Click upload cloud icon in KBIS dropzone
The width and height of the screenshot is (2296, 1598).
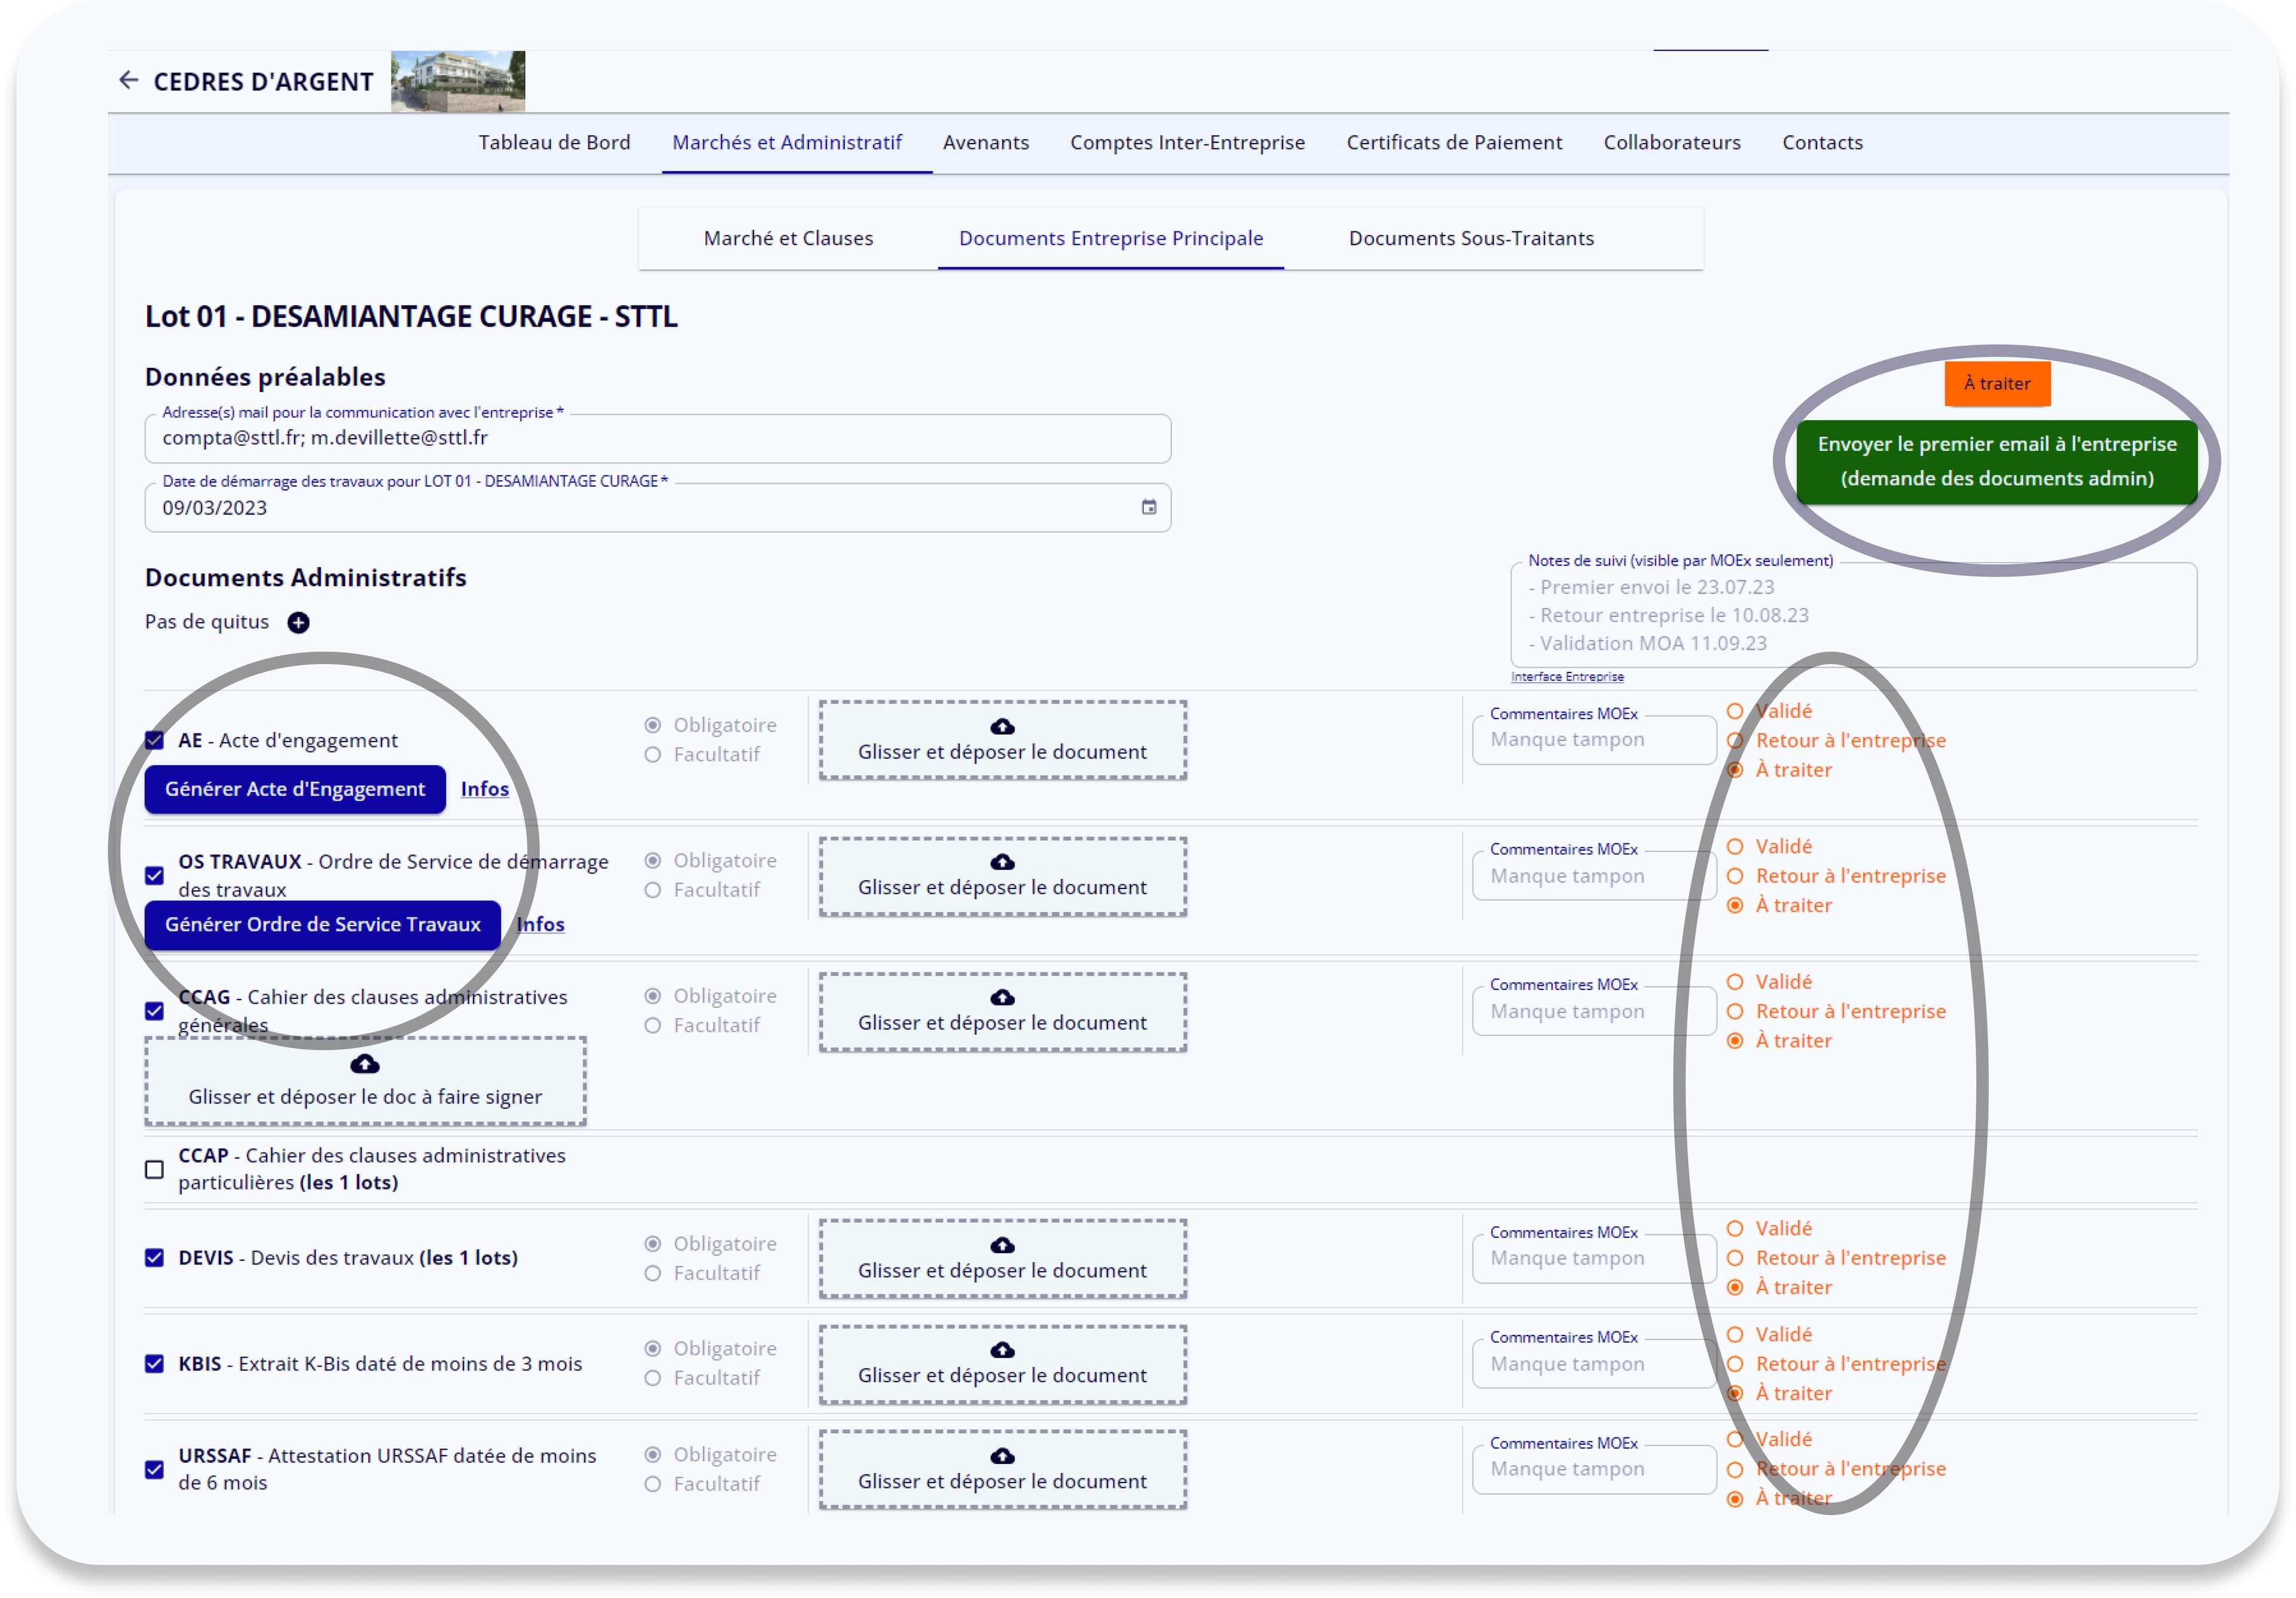pyautogui.click(x=1002, y=1350)
